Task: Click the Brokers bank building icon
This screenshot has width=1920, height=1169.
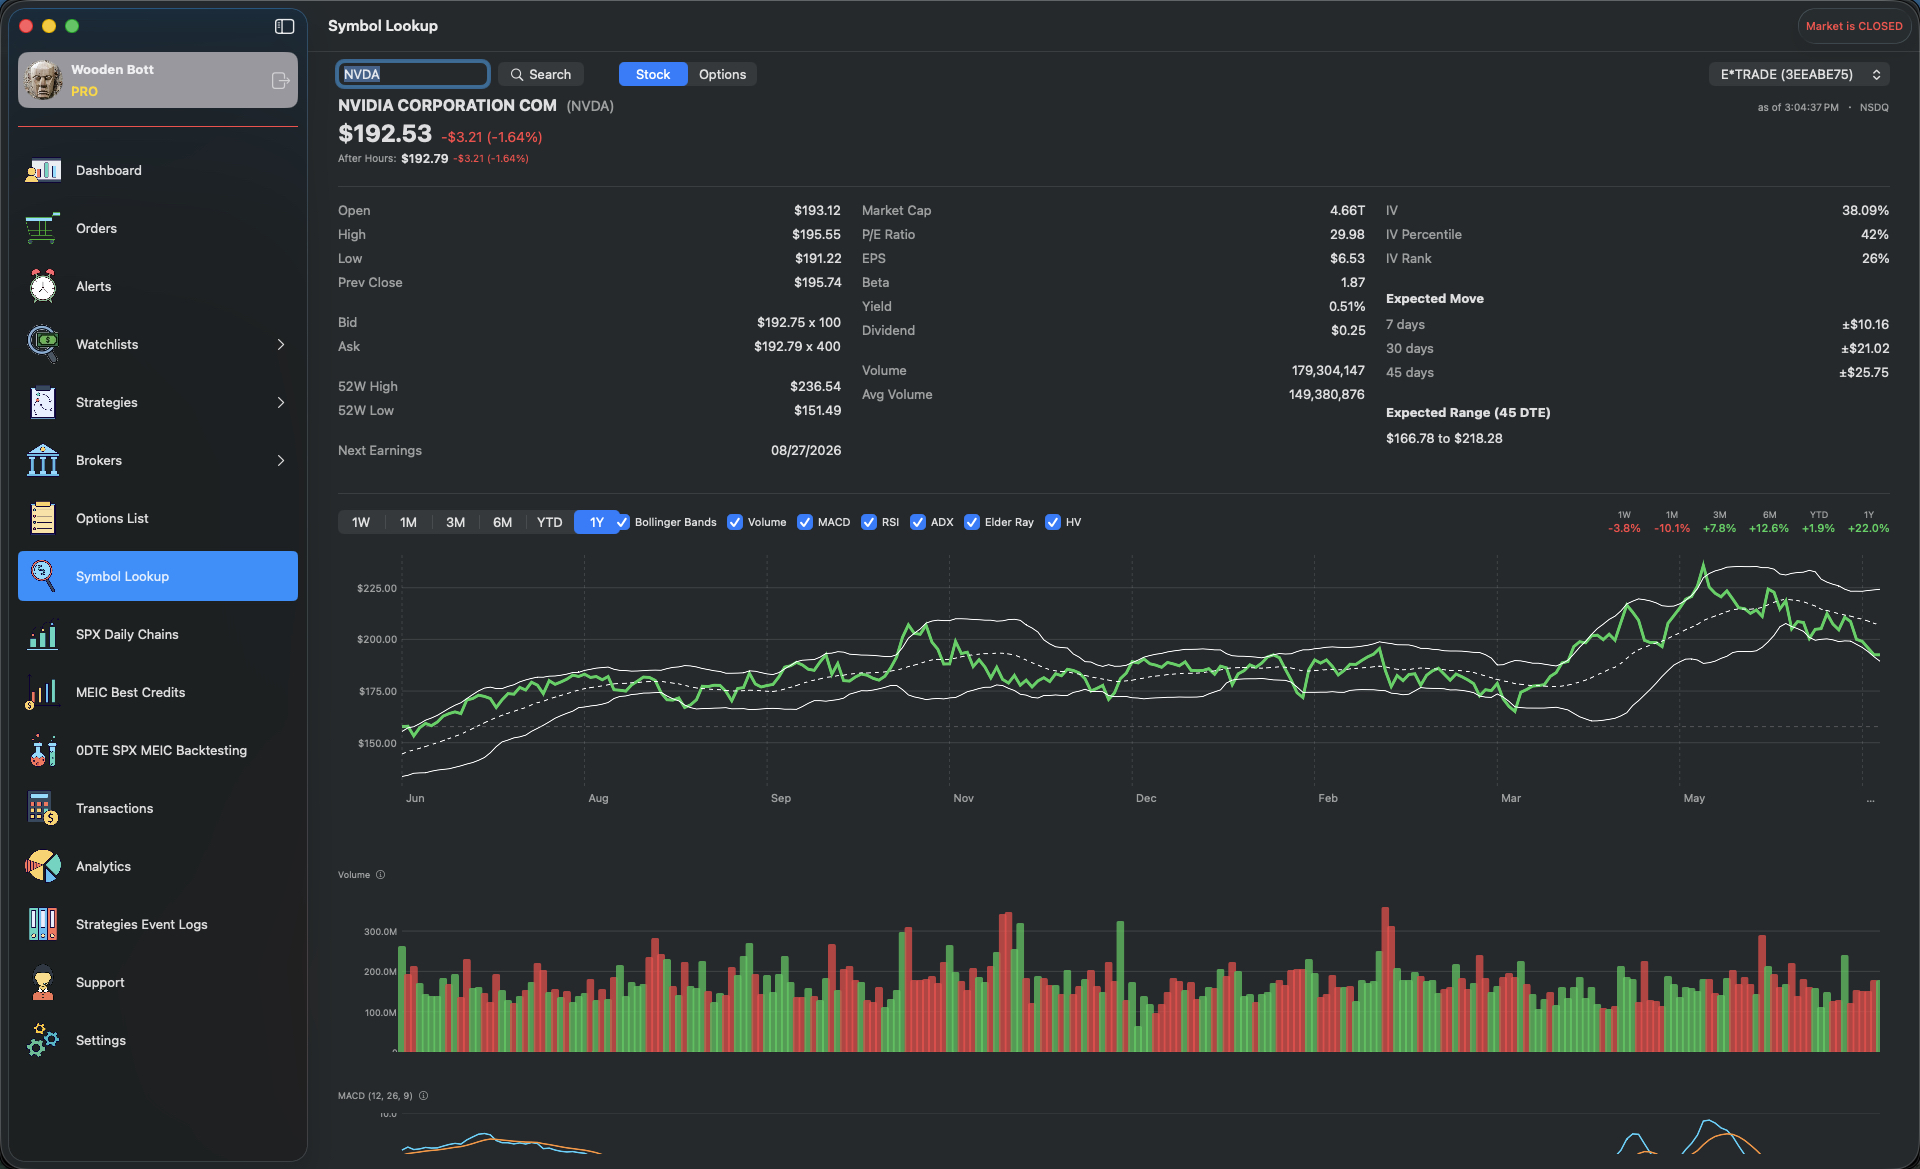Action: click(x=43, y=460)
